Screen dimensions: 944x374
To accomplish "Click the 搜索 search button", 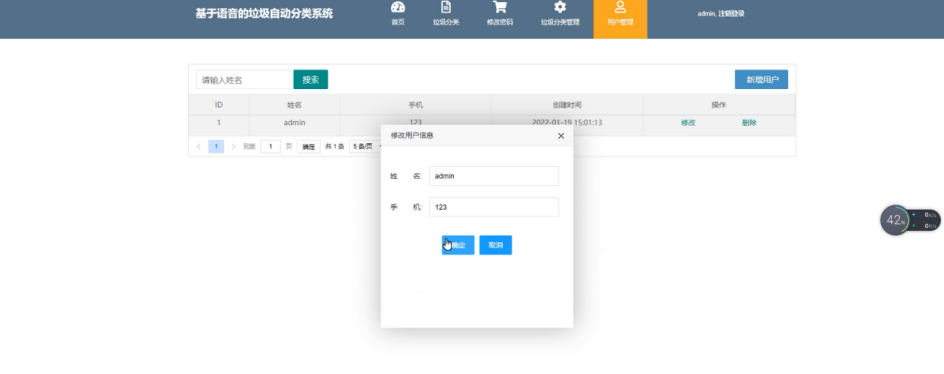I will pos(311,79).
